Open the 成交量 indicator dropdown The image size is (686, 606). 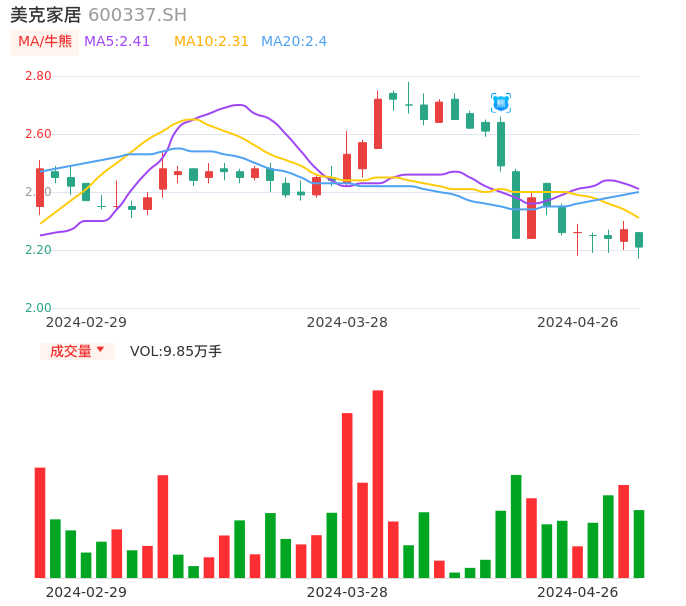[77, 351]
